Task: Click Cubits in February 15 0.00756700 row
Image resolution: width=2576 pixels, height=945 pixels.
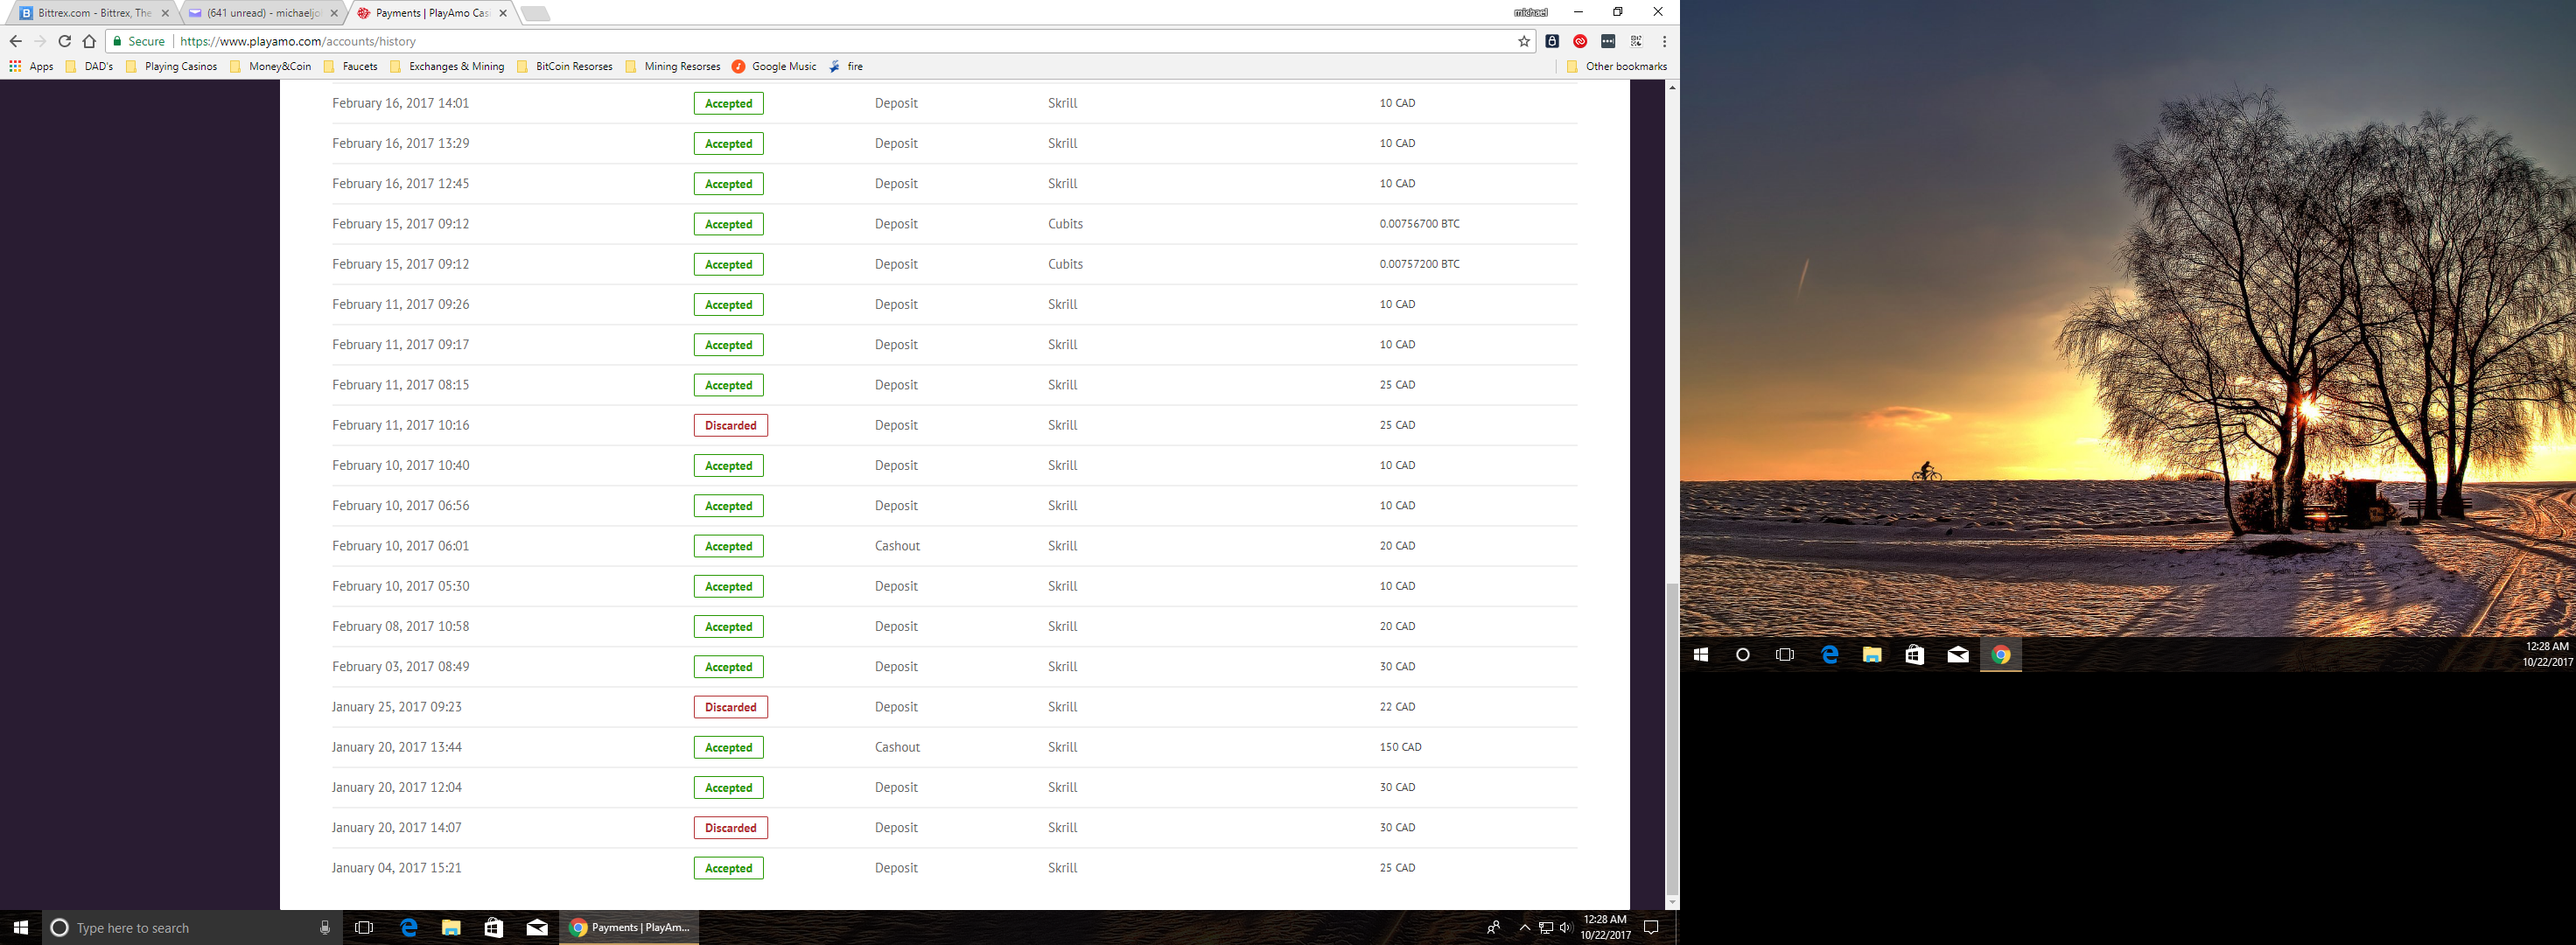Action: click(1065, 224)
